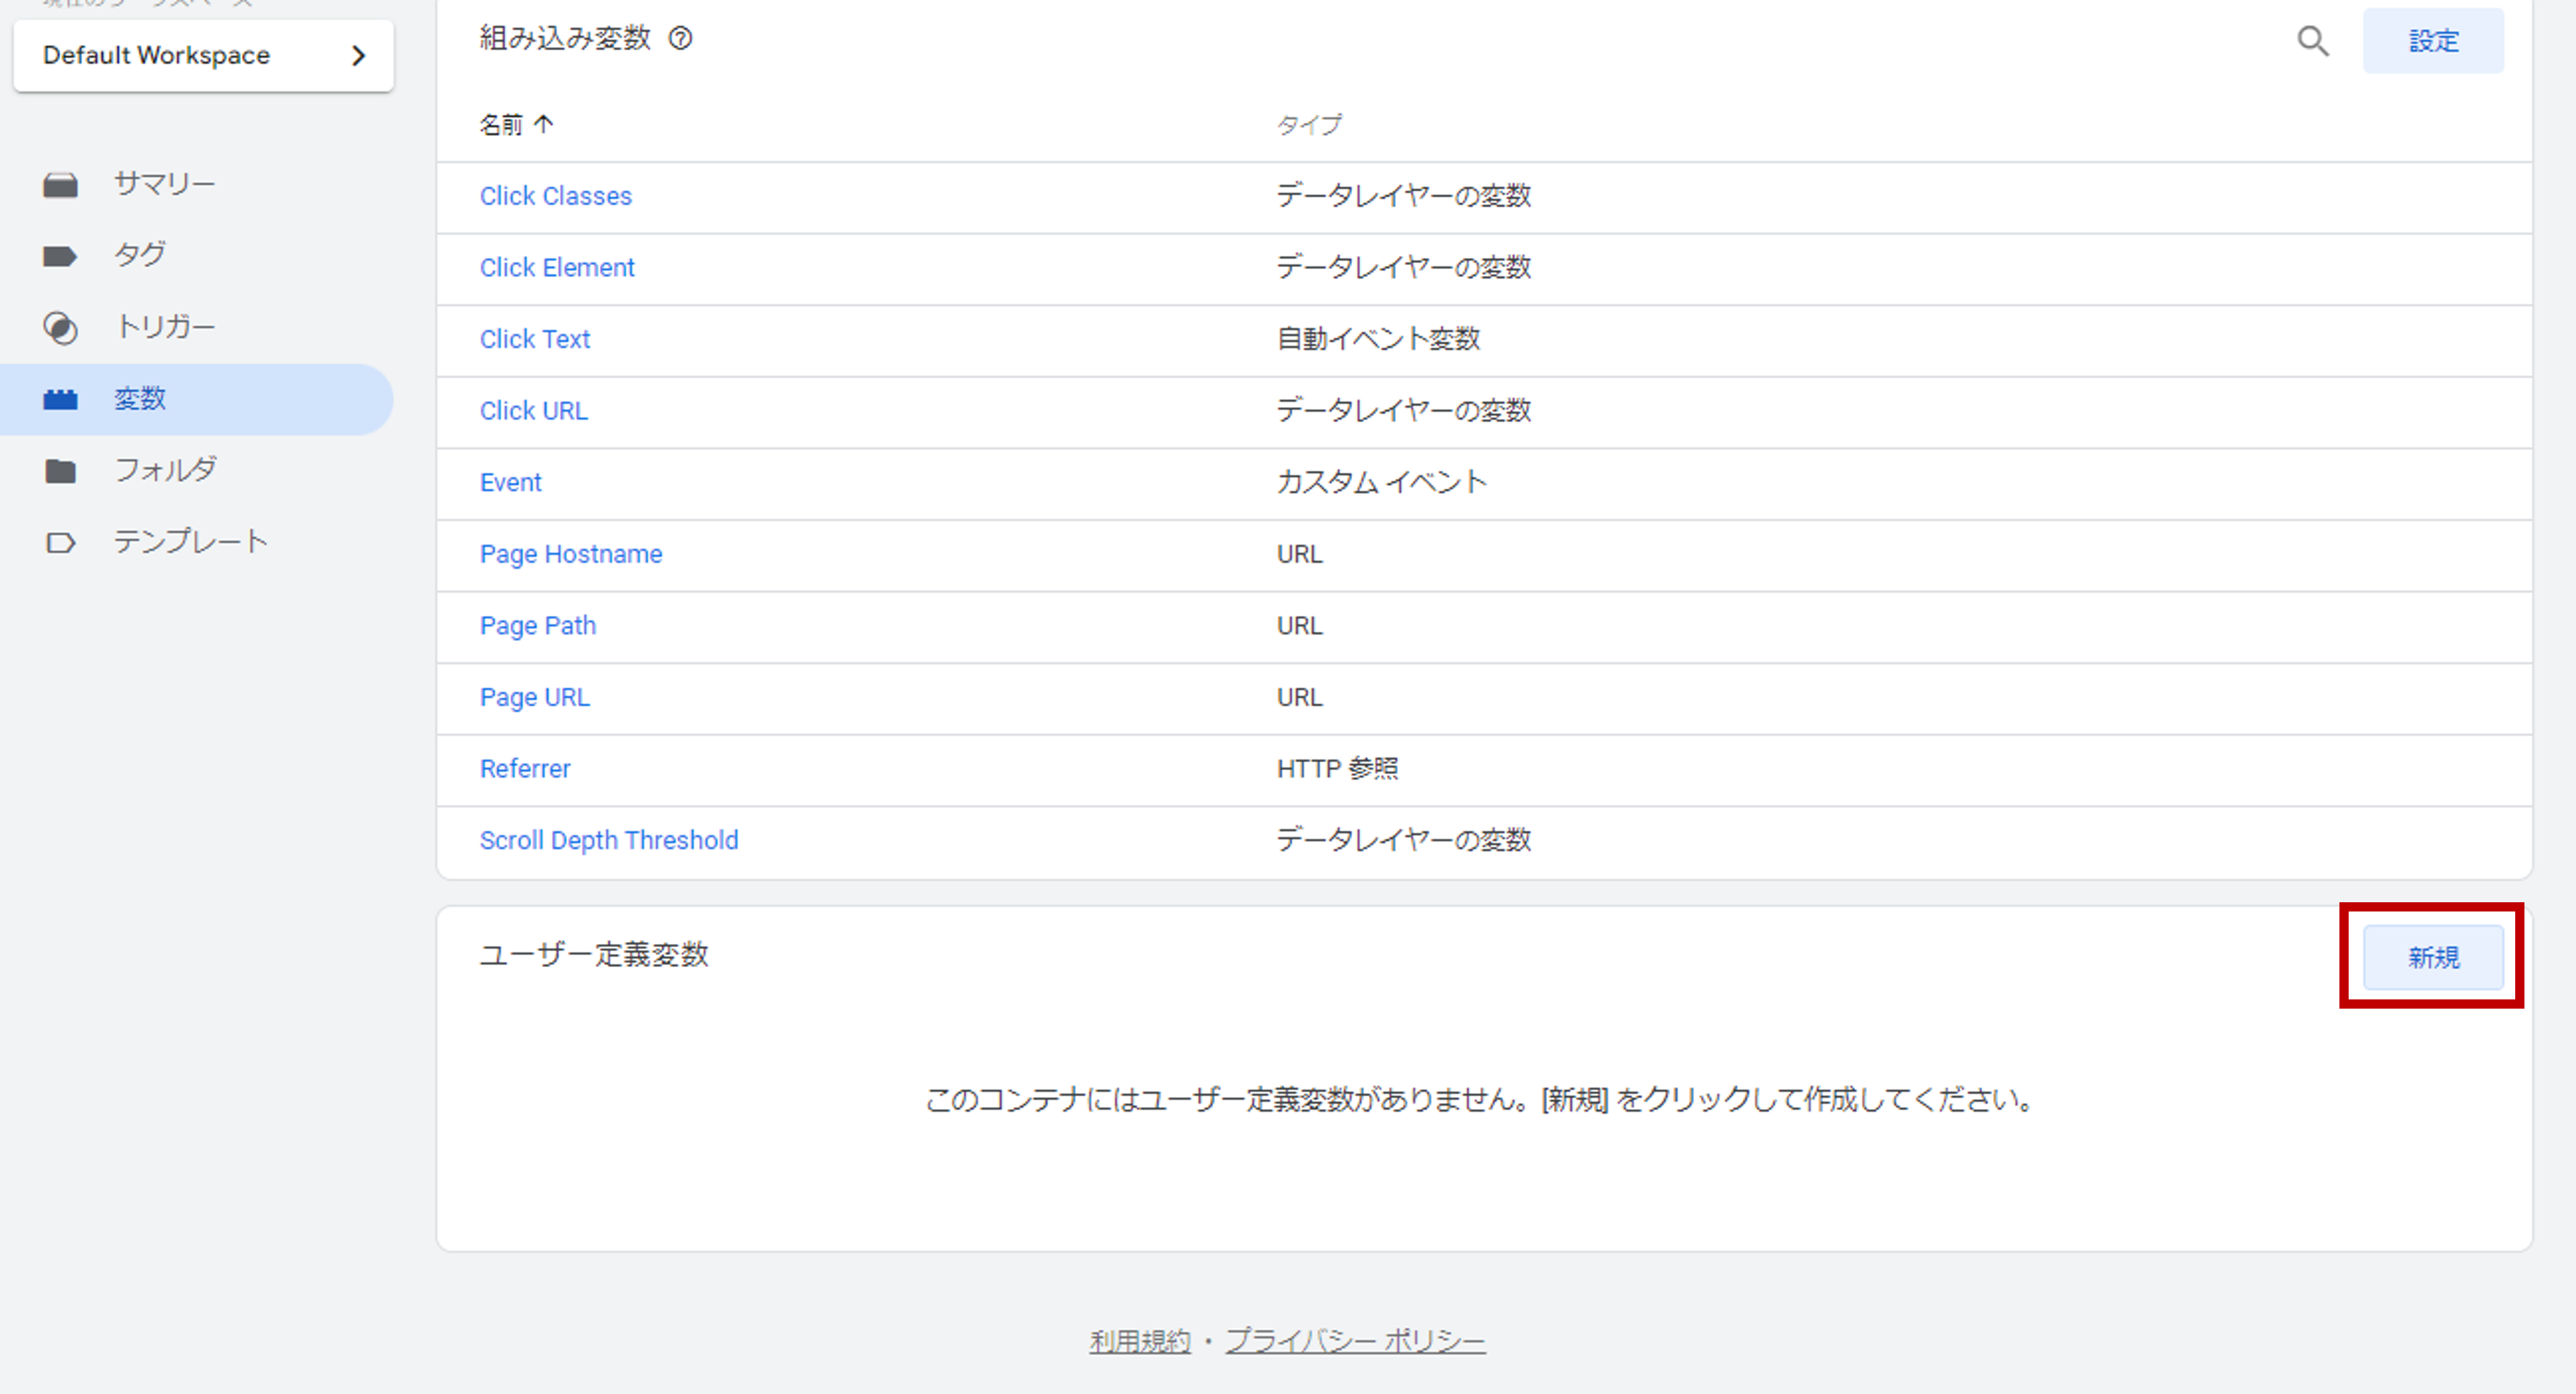Screen dimensions: 2576x1394
Task: Expand the Default Workspace chevron
Action: click(x=358, y=56)
